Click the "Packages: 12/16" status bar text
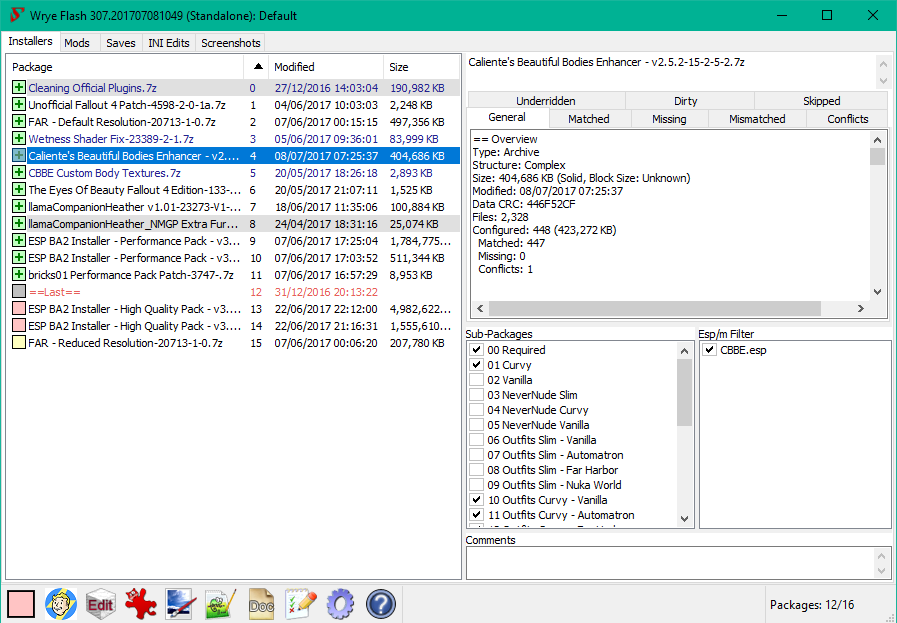897x623 pixels. [812, 605]
